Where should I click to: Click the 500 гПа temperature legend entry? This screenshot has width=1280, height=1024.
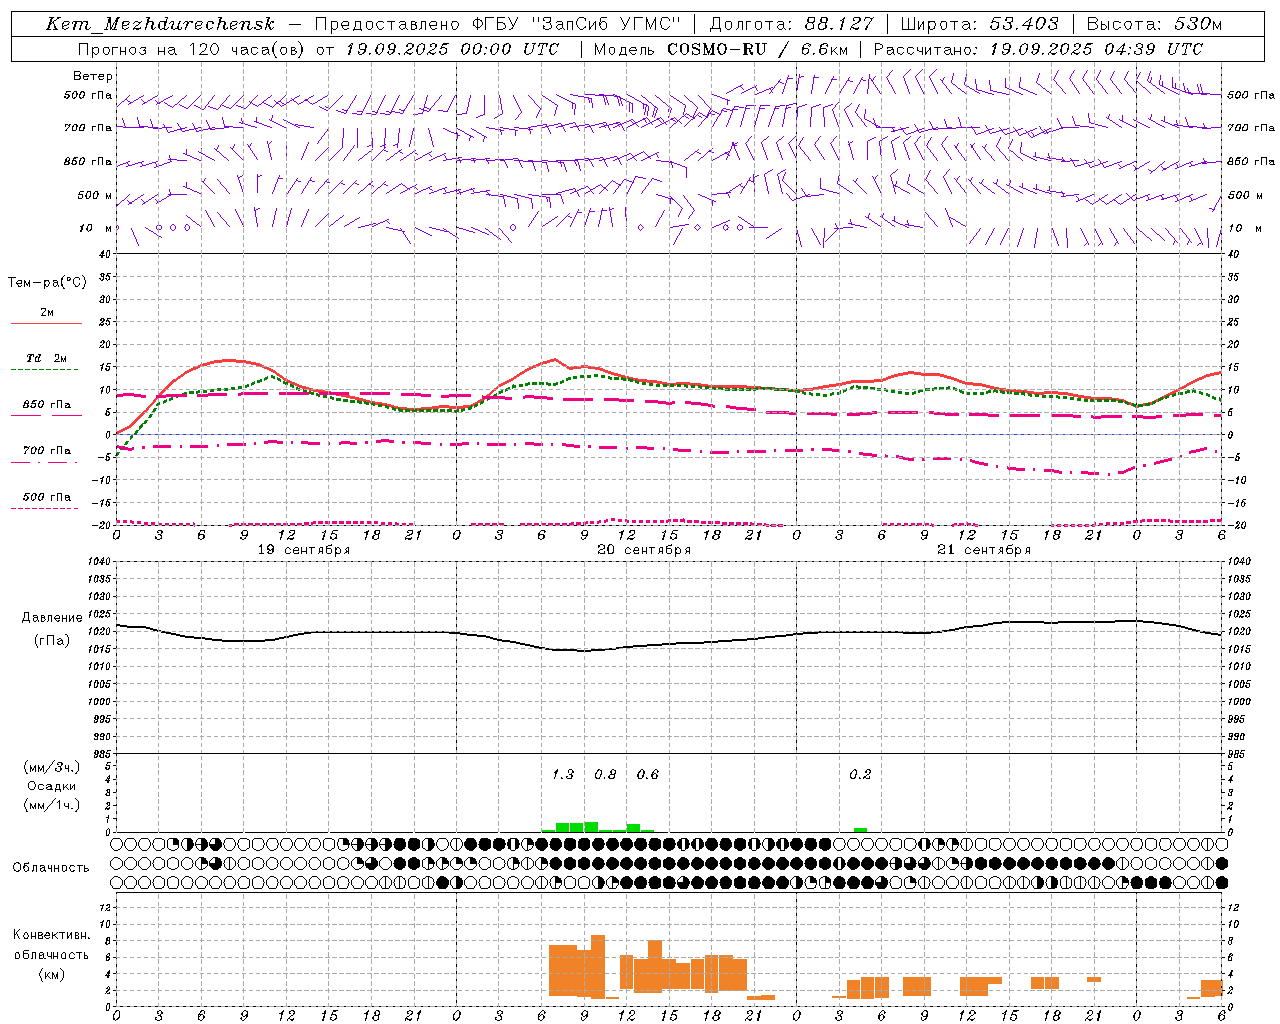46,497
